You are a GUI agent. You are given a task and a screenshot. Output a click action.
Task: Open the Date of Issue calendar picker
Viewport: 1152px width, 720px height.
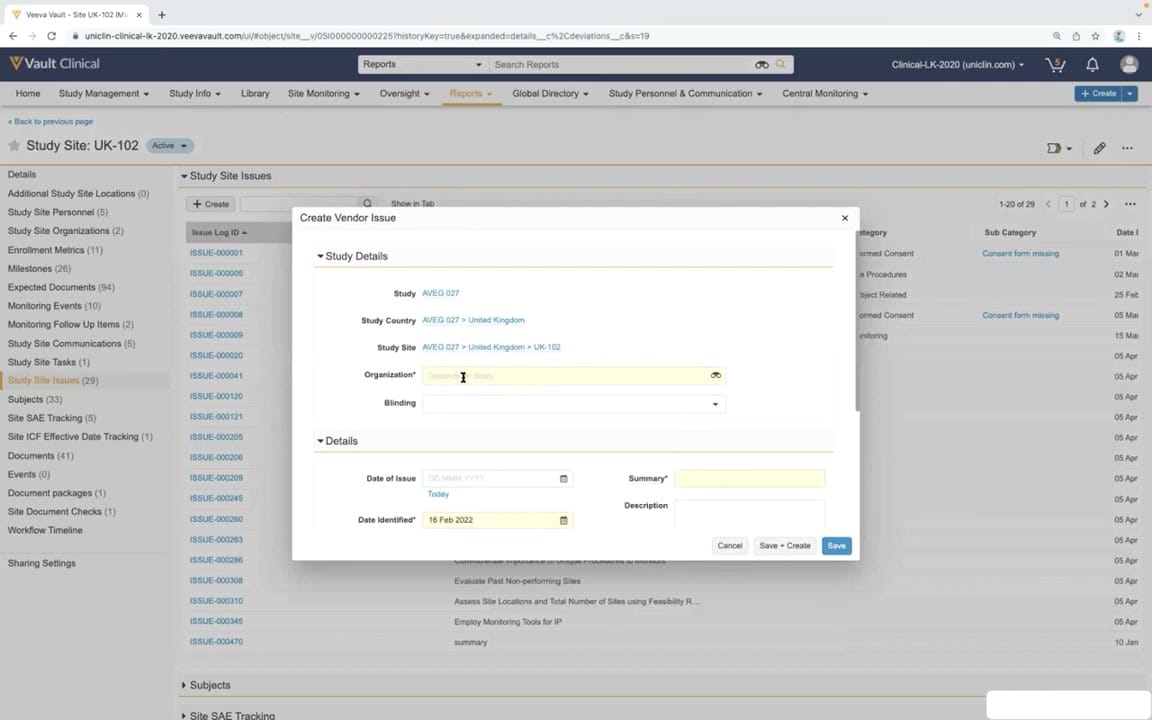[564, 478]
